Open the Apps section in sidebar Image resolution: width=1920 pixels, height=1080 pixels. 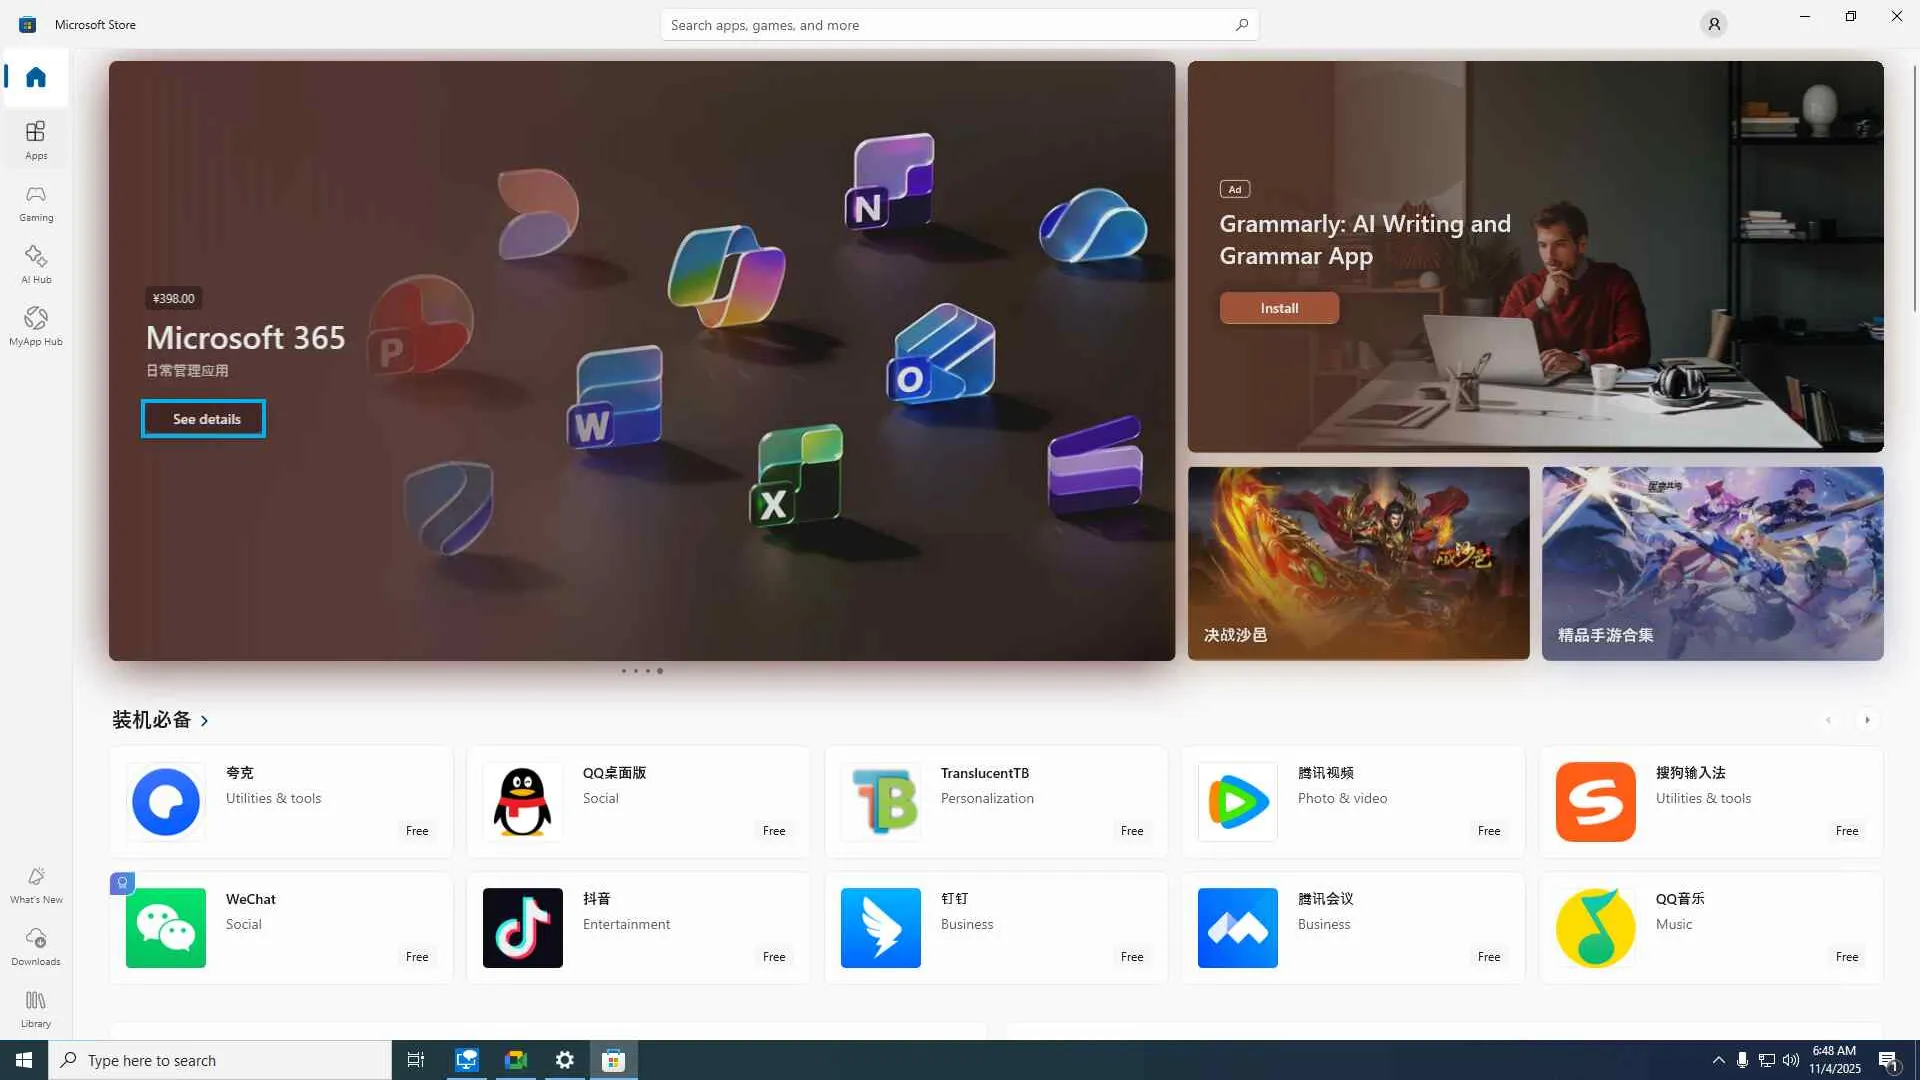point(36,140)
